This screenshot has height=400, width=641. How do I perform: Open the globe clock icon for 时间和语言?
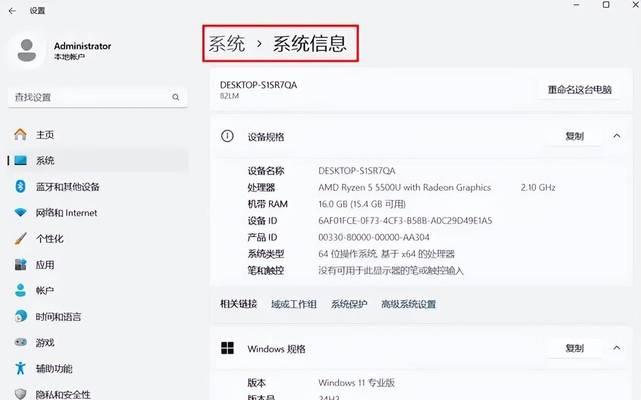pyautogui.click(x=20, y=316)
